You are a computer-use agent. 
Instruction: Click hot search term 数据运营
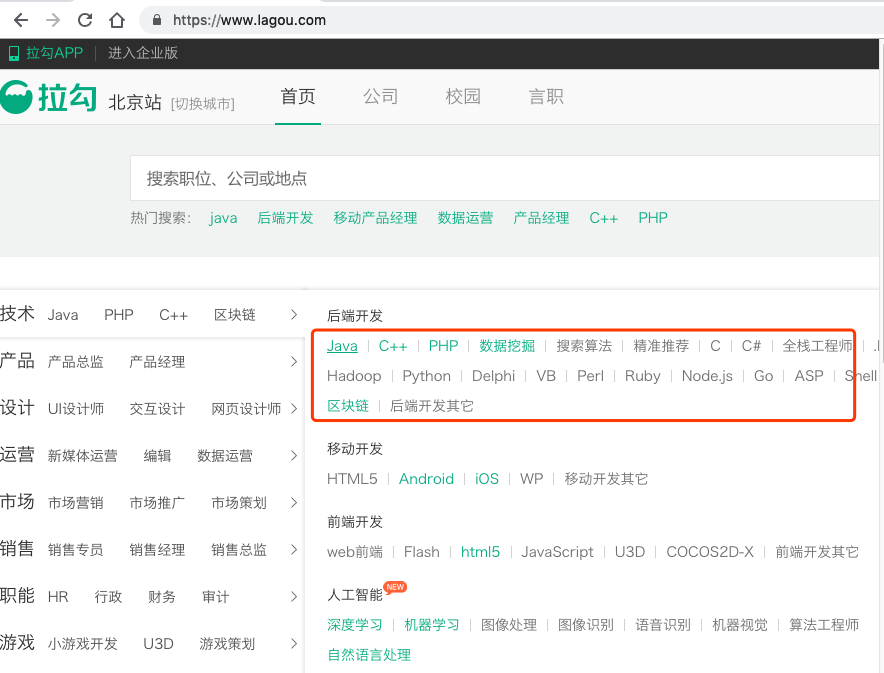(465, 218)
